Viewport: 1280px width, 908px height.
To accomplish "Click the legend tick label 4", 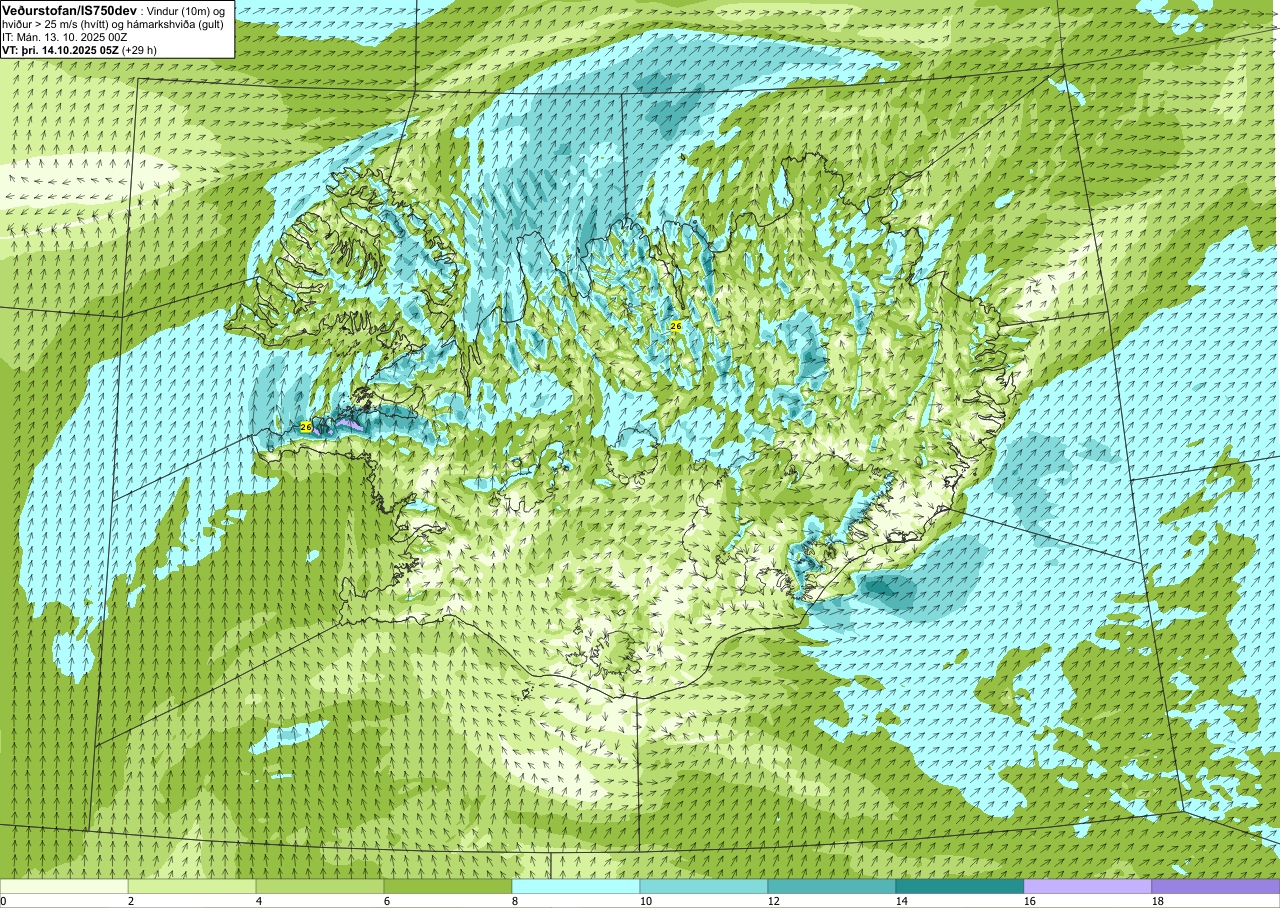I will [x=260, y=901].
